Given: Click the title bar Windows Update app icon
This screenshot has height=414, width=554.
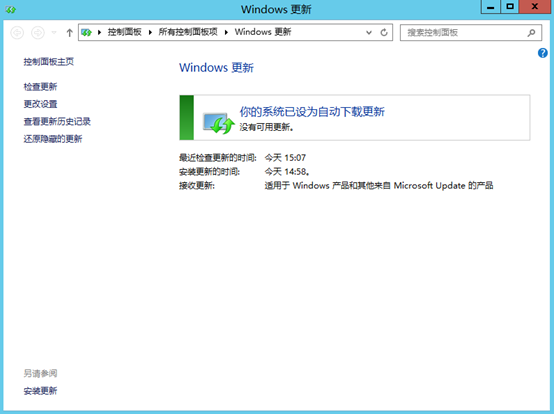Looking at the screenshot, I should 11,10.
